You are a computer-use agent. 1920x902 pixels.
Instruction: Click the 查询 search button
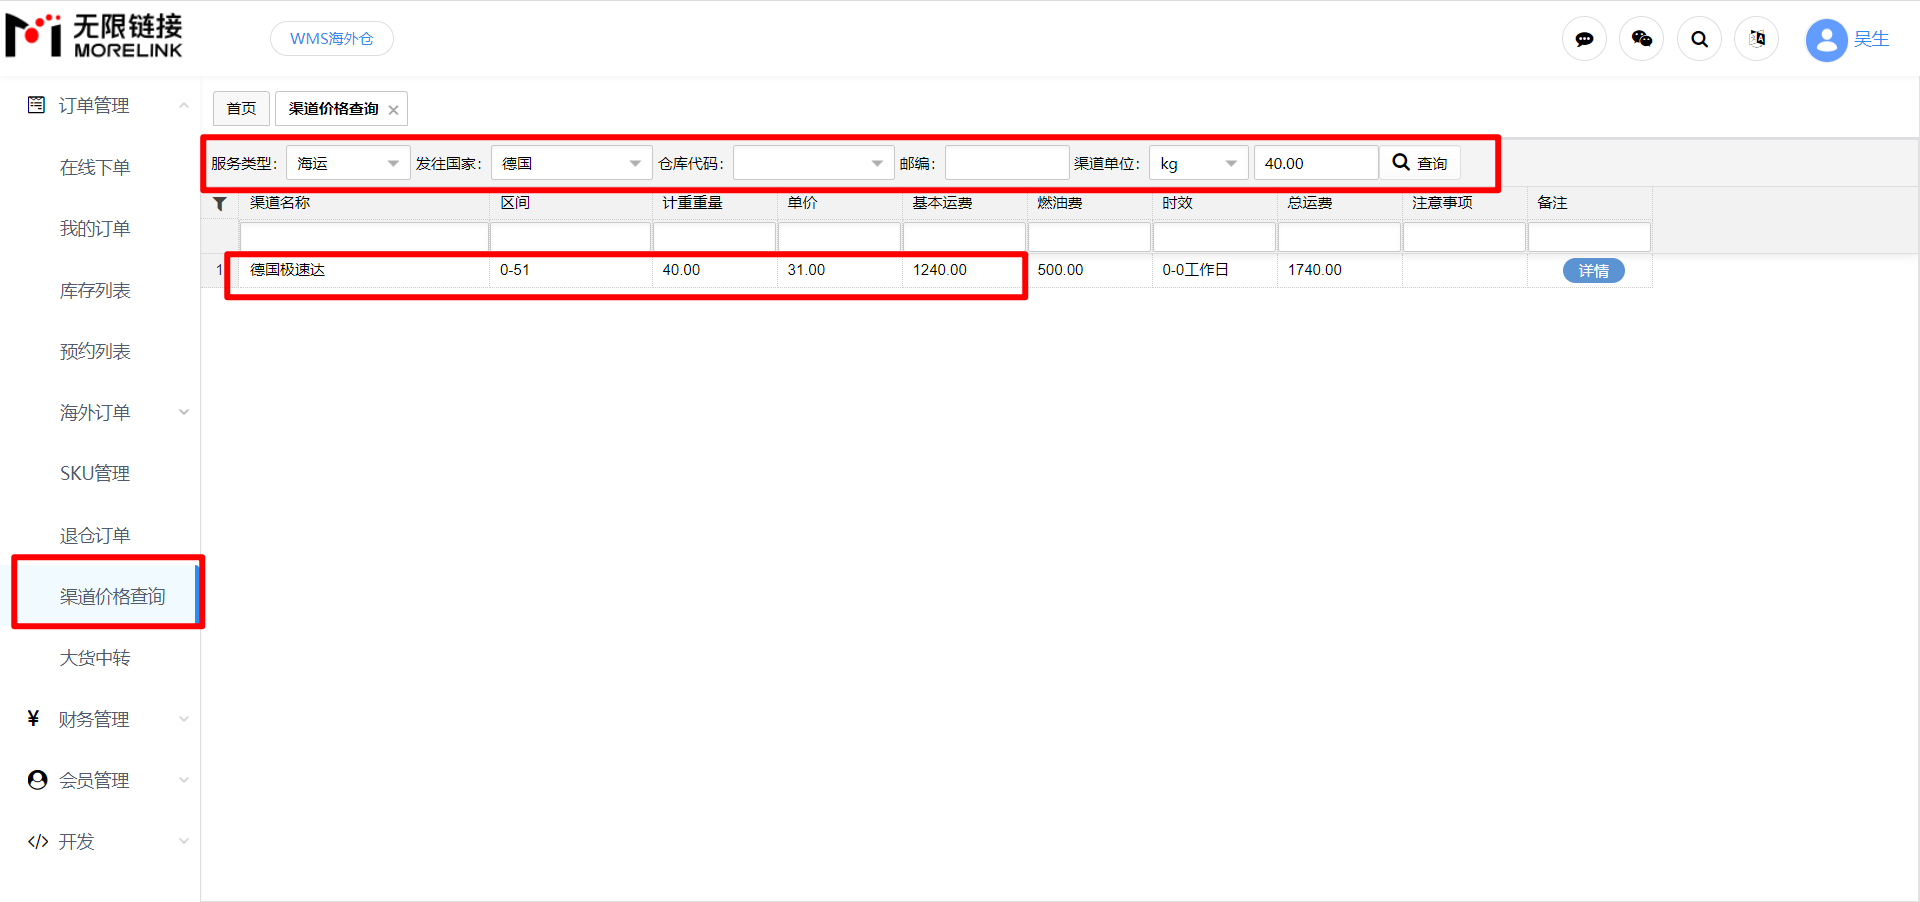pos(1420,163)
